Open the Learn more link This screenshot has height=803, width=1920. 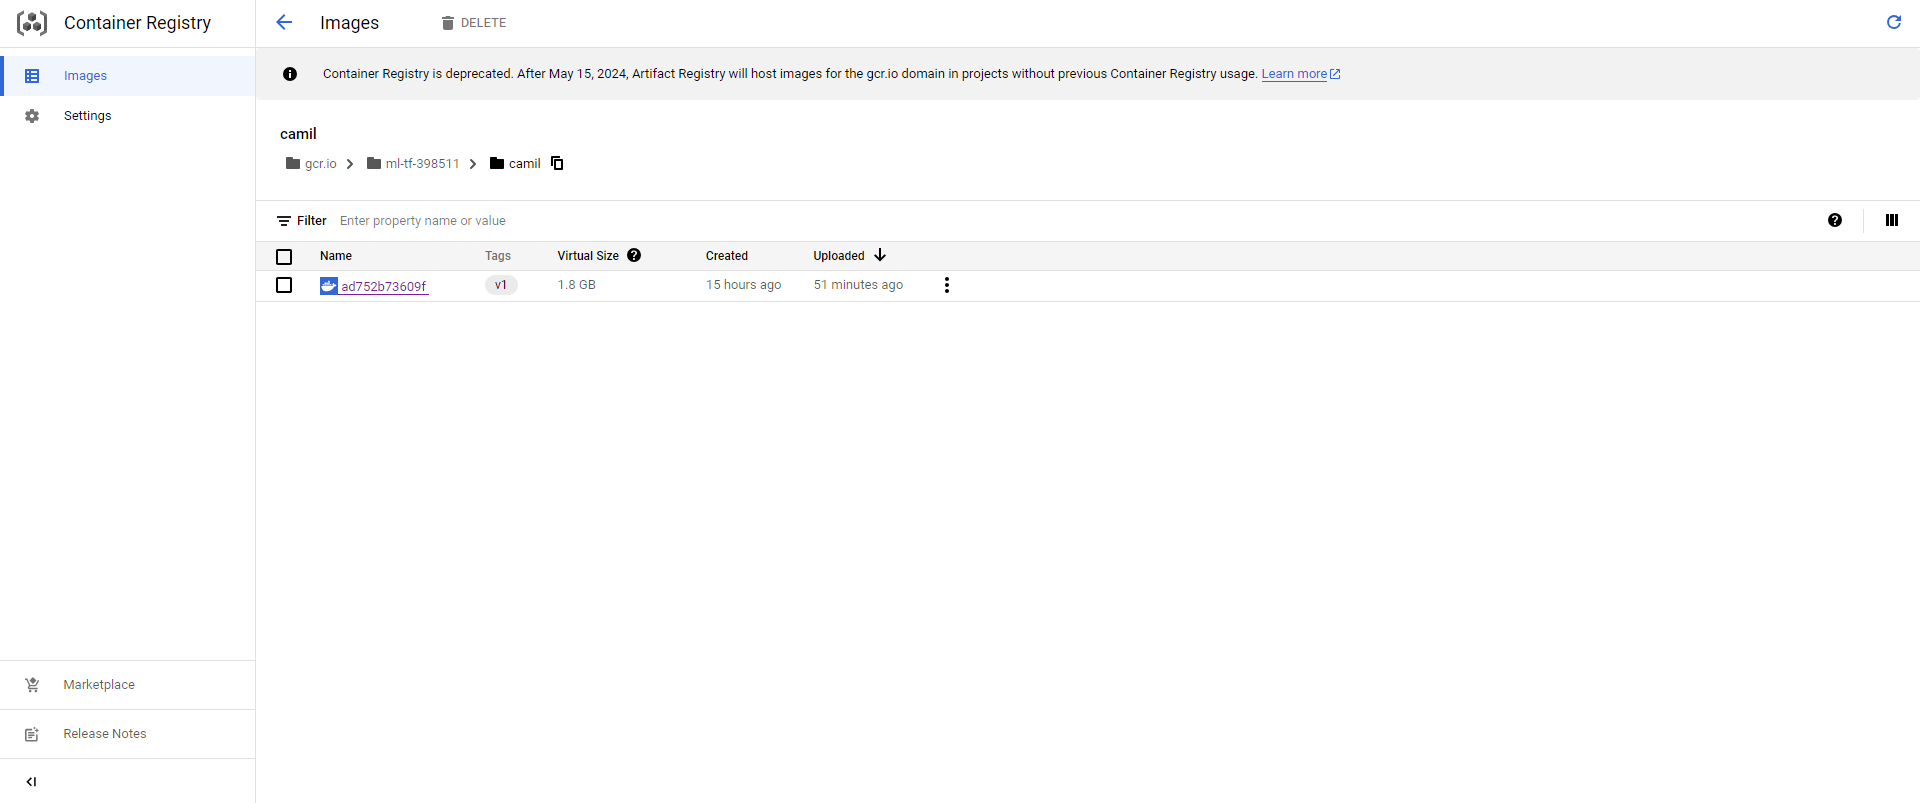click(1300, 74)
